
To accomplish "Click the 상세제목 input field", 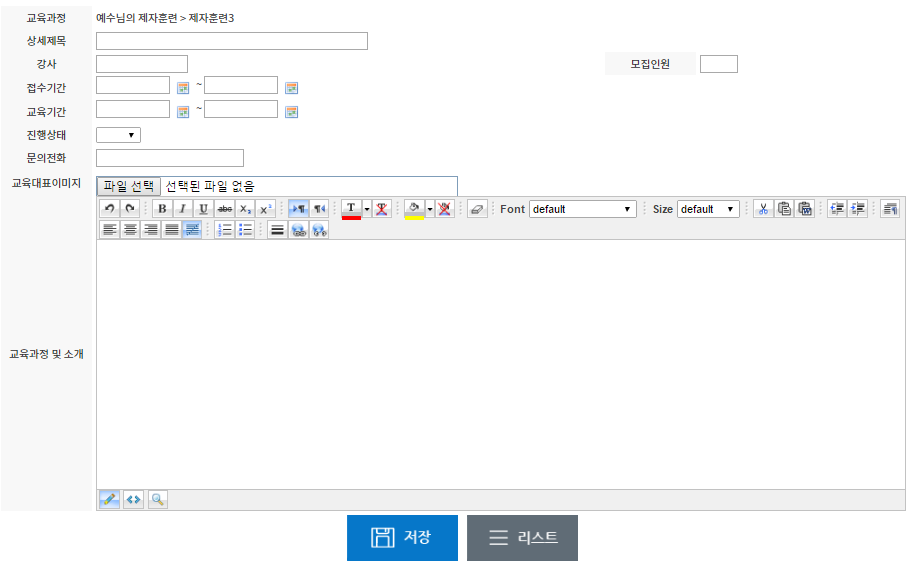I will coord(232,41).
